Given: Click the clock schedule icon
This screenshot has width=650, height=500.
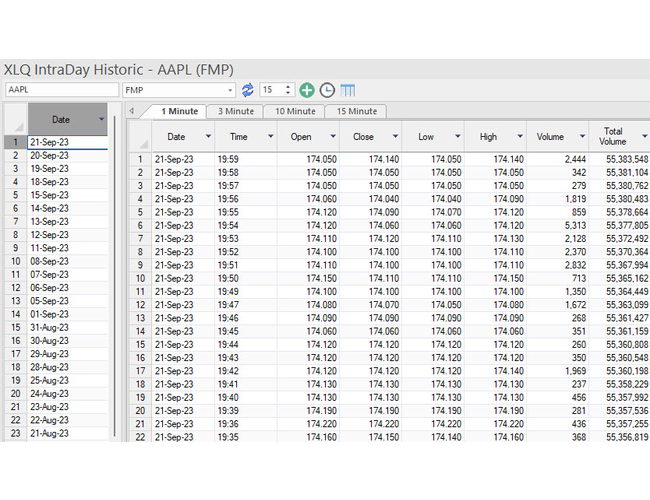Looking at the screenshot, I should (x=327, y=90).
